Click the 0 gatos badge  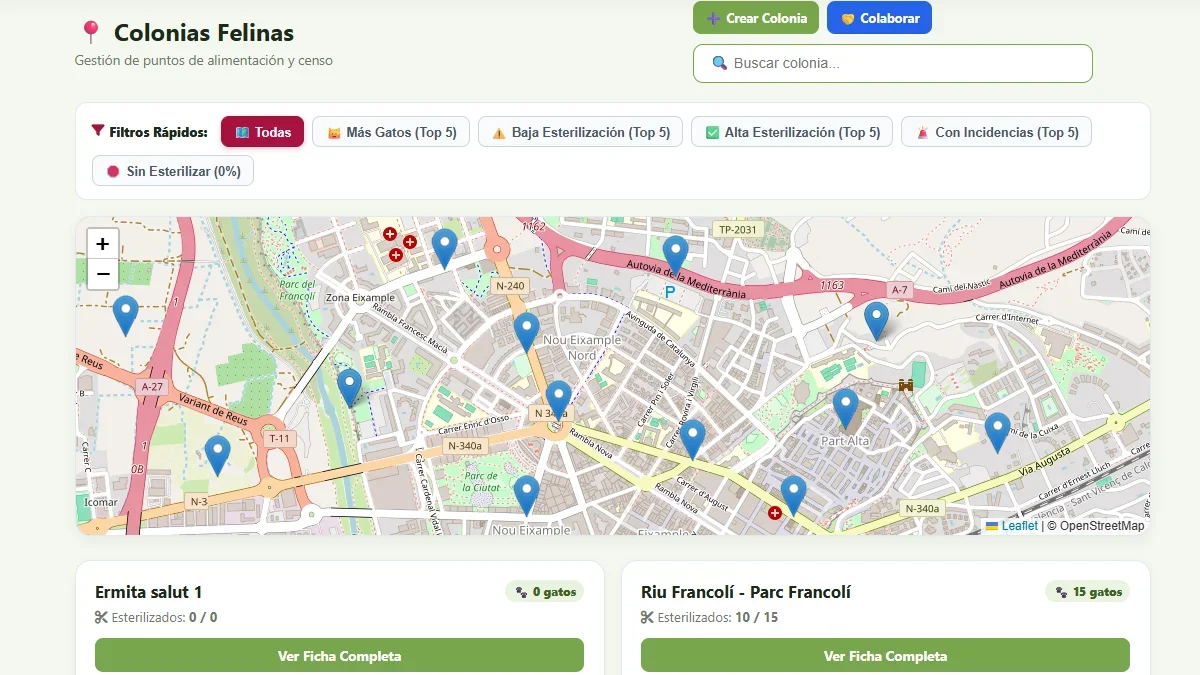click(x=545, y=592)
